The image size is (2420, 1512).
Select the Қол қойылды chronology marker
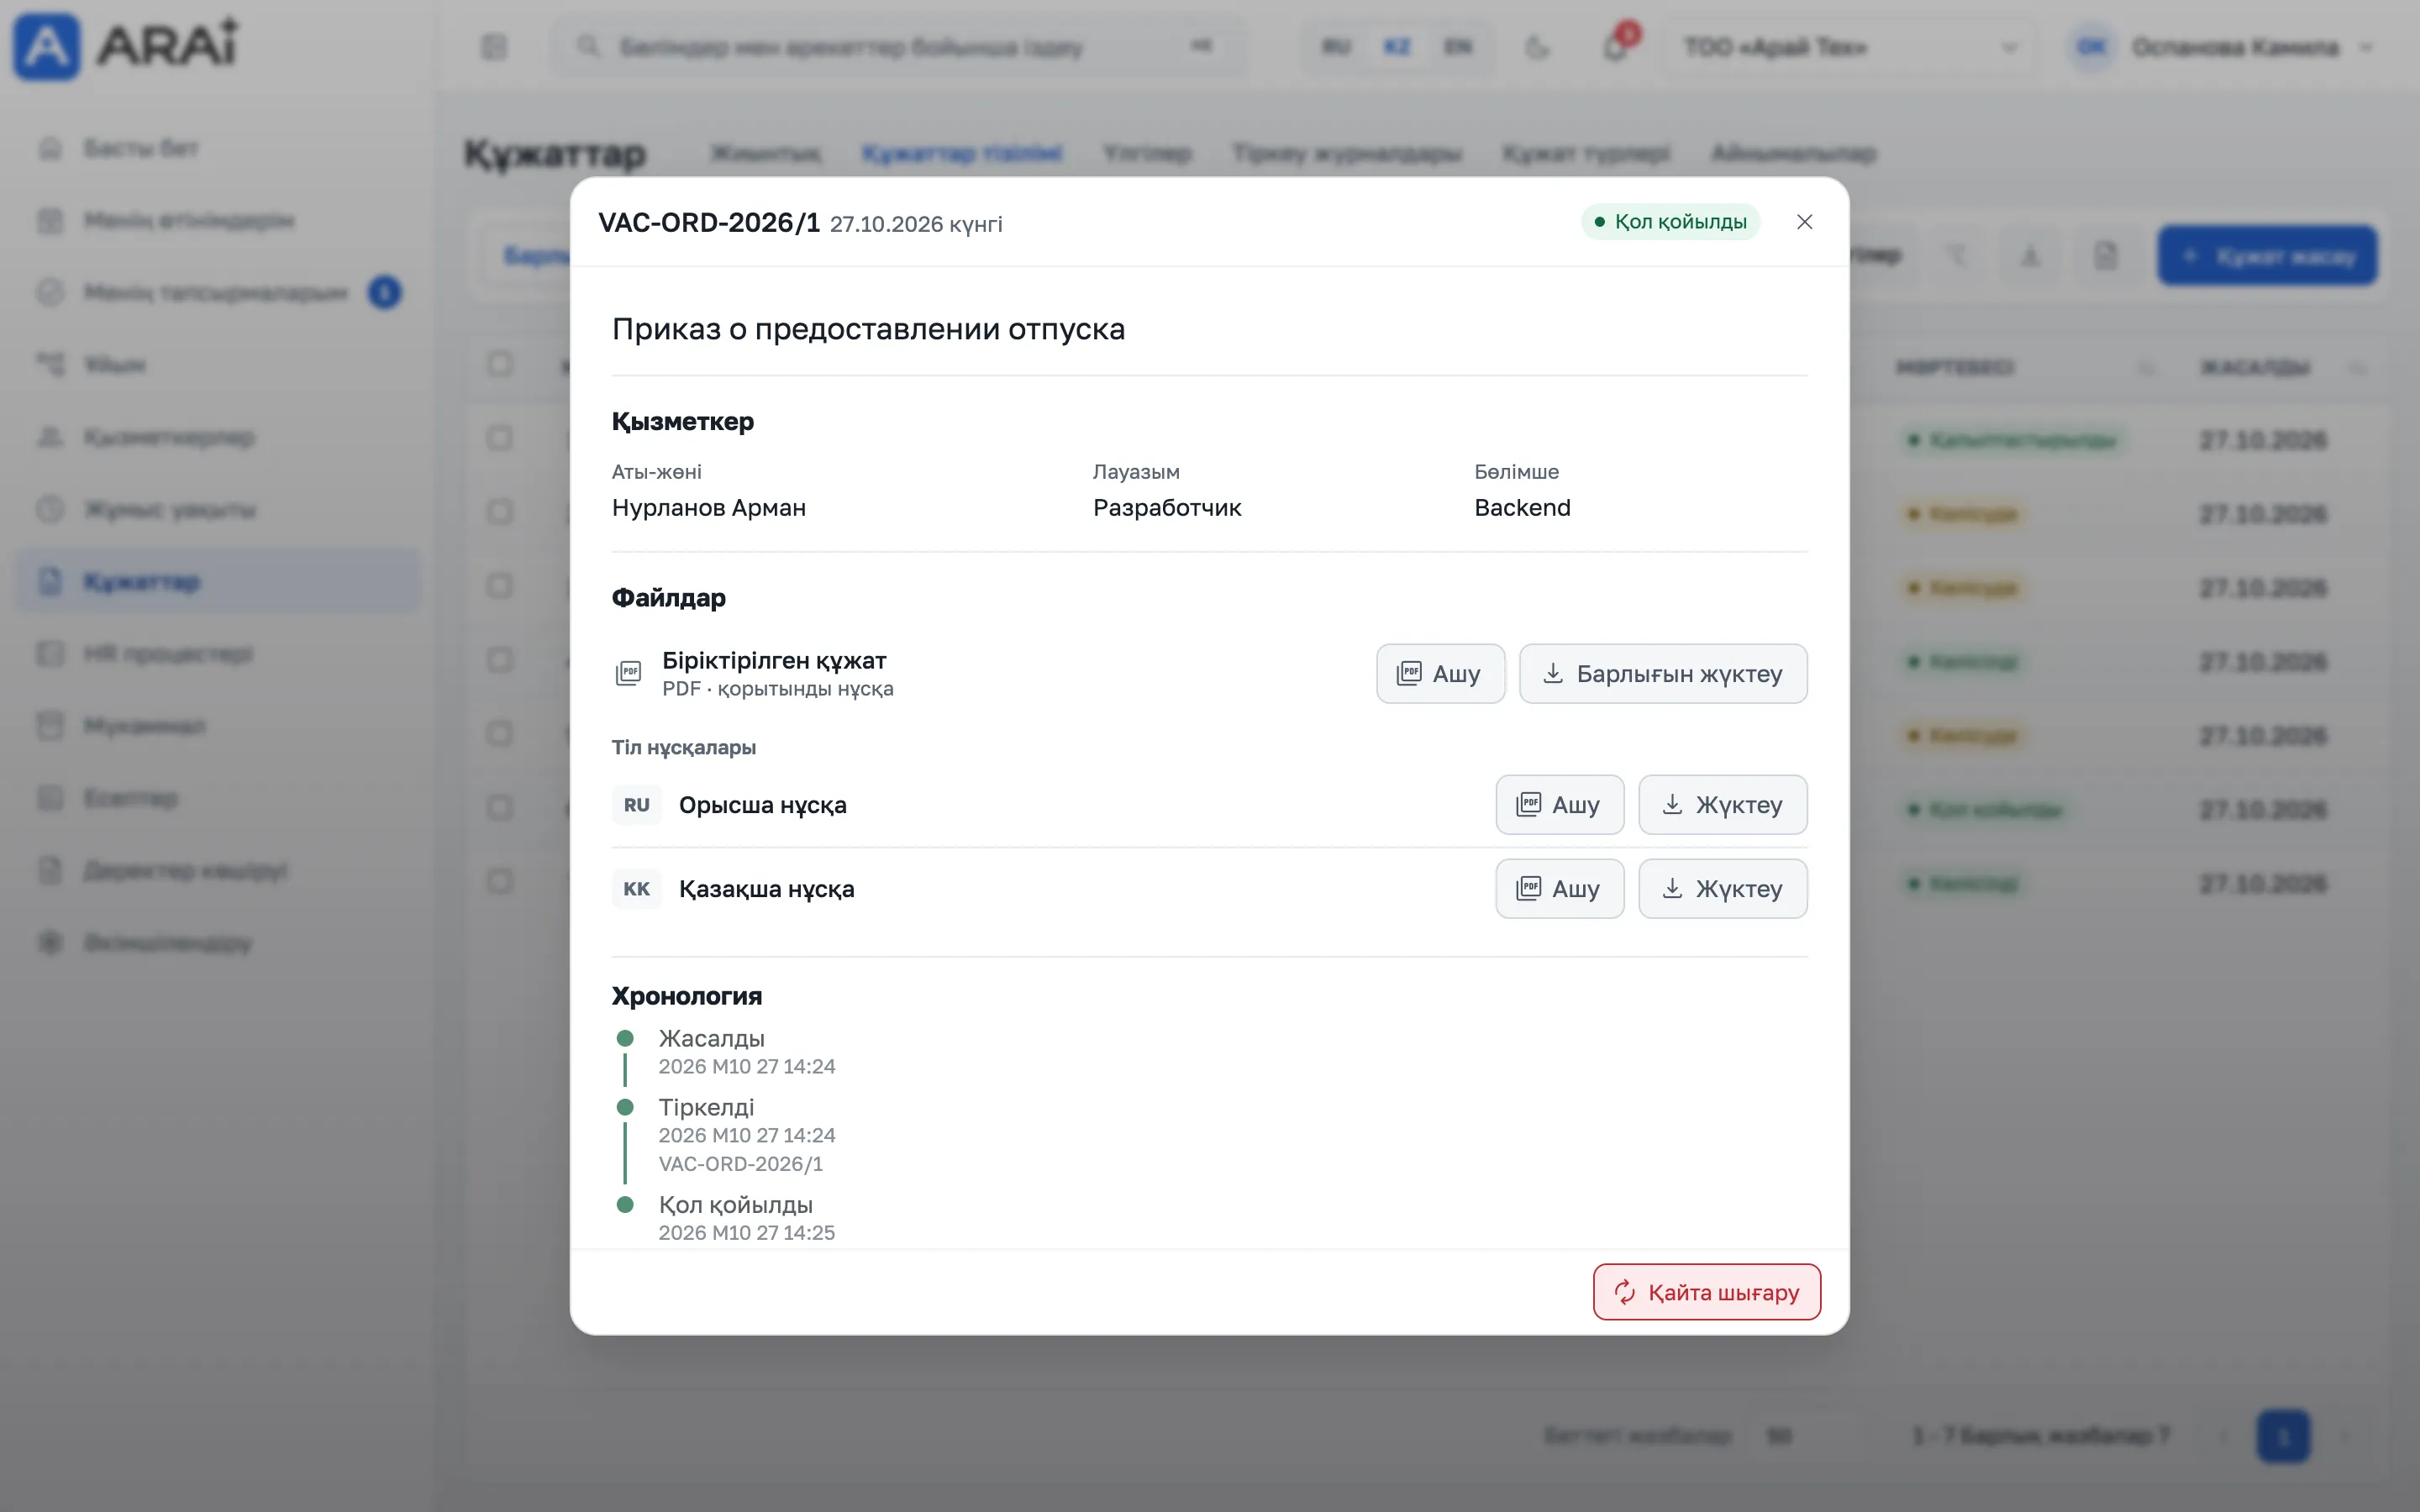pyautogui.click(x=625, y=1204)
